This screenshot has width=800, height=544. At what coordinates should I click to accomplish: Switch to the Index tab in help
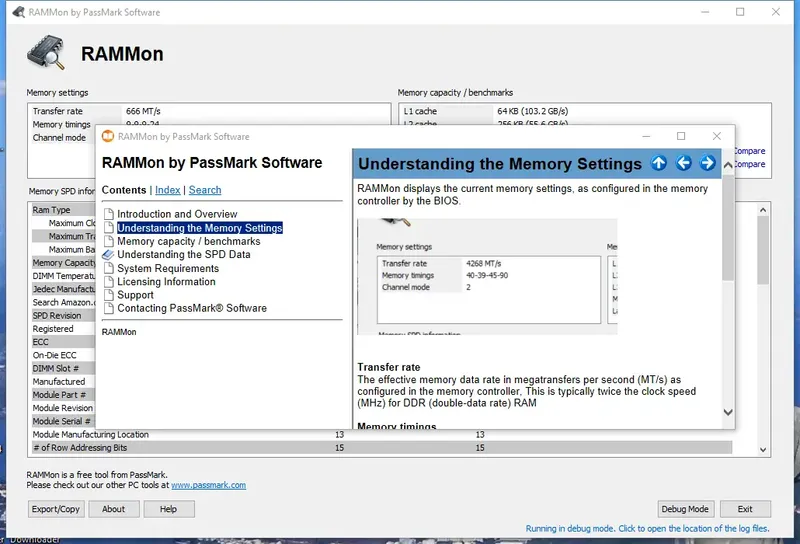click(x=167, y=190)
